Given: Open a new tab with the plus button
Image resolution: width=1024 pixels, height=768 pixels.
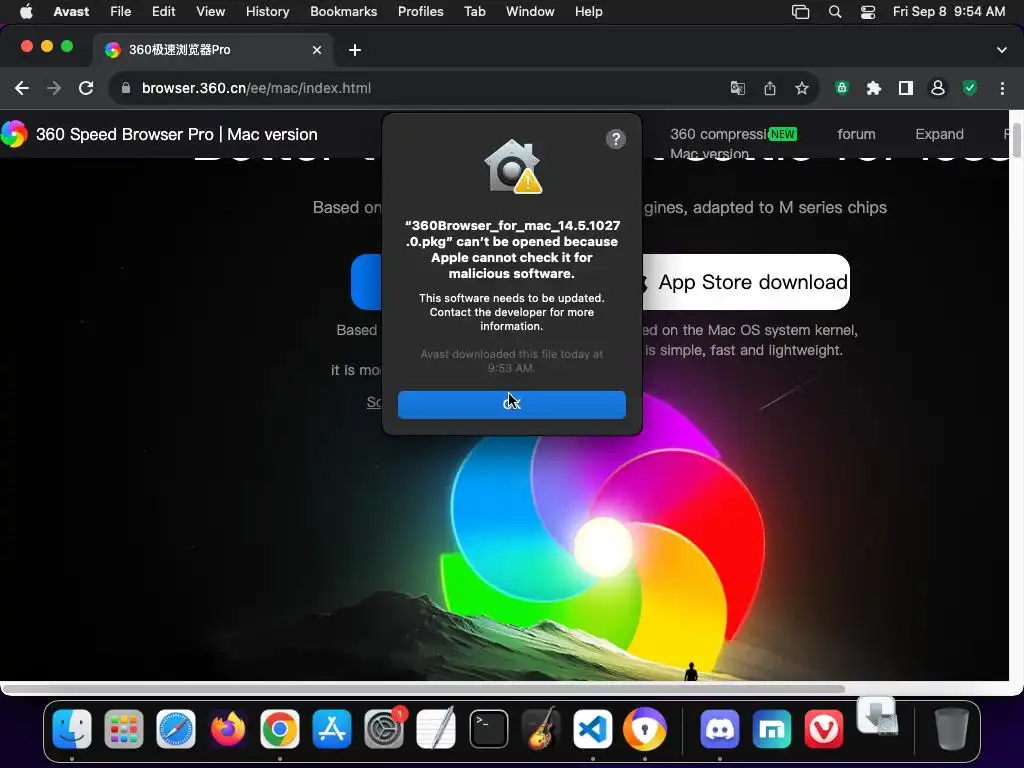Looking at the screenshot, I should (355, 50).
